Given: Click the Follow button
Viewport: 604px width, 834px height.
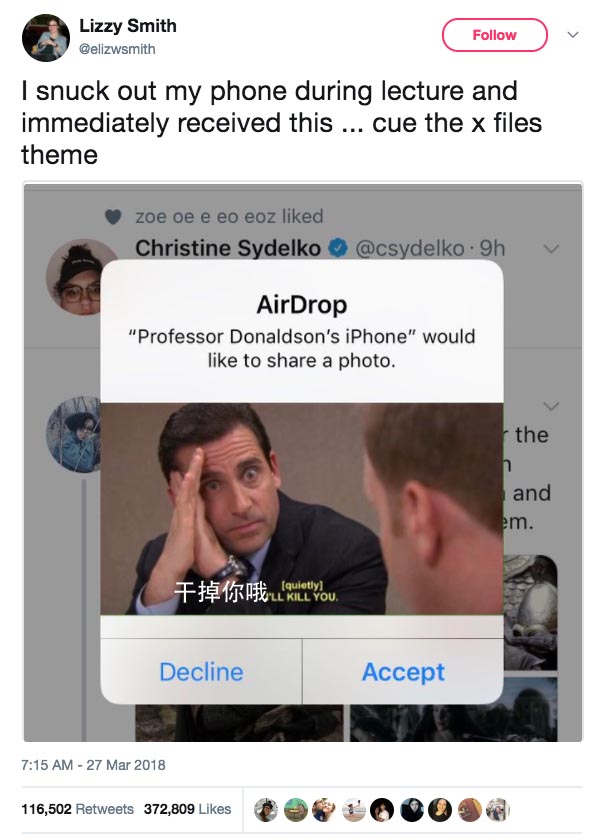Looking at the screenshot, I should [x=494, y=35].
